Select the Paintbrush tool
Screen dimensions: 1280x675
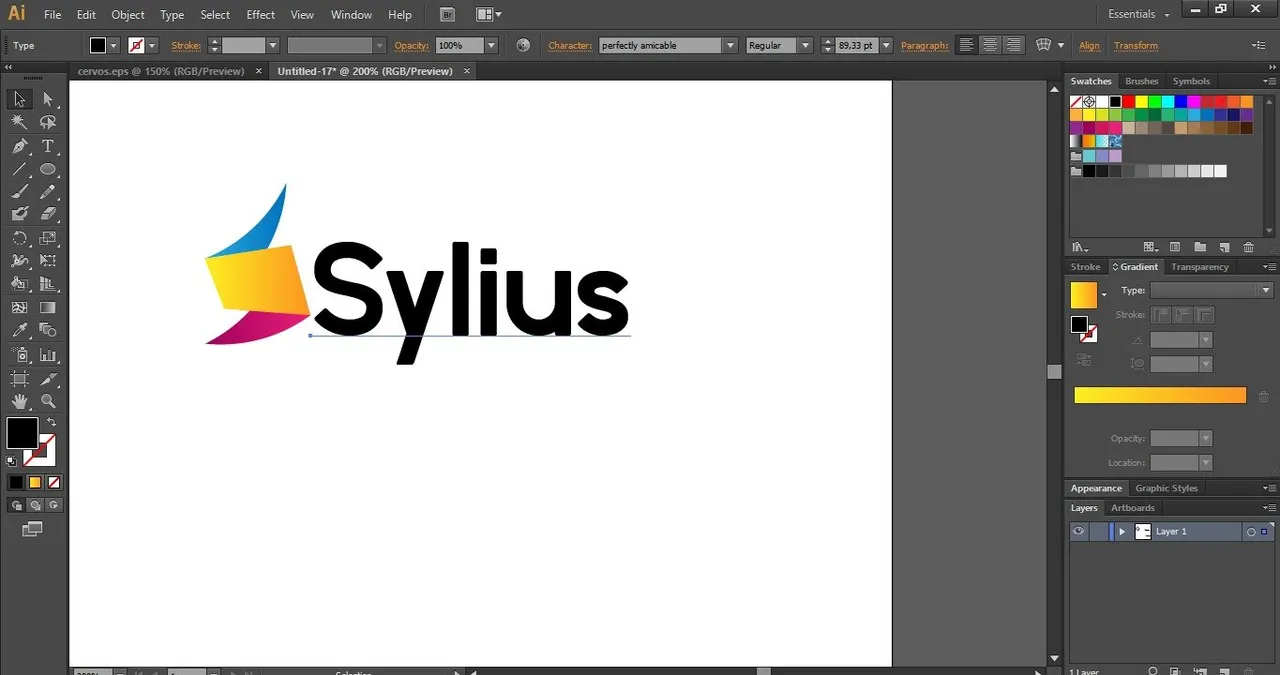click(x=19, y=192)
